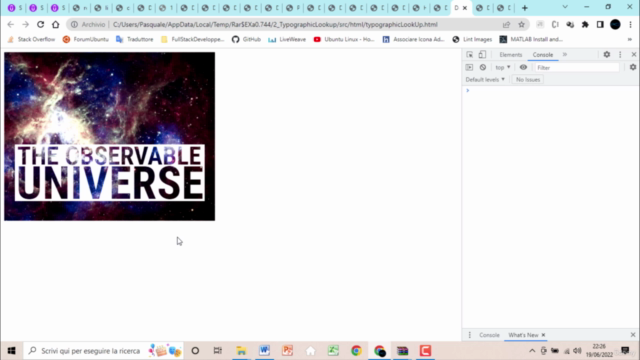640x360 pixels.
Task: Open the Chrome profile avatar
Action: pyautogui.click(x=615, y=24)
